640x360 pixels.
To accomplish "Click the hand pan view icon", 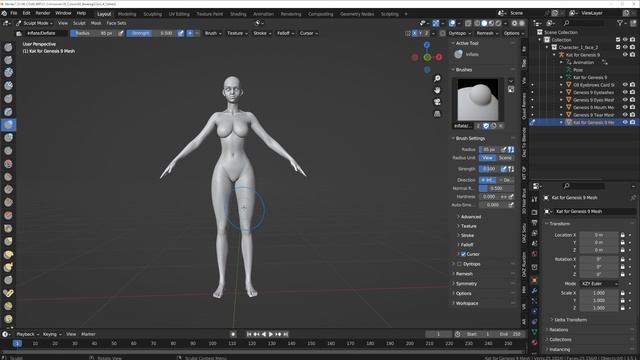I will pyautogui.click(x=437, y=90).
